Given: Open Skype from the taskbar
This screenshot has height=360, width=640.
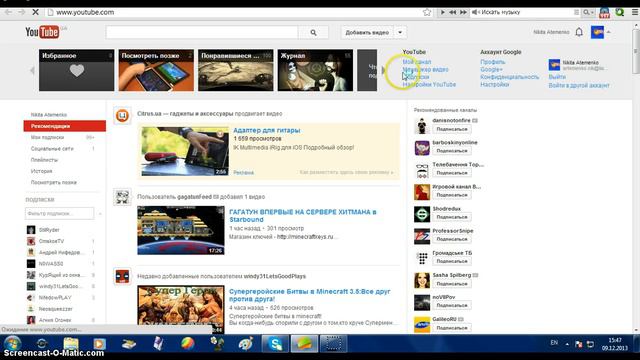Looking at the screenshot, I should 275,344.
